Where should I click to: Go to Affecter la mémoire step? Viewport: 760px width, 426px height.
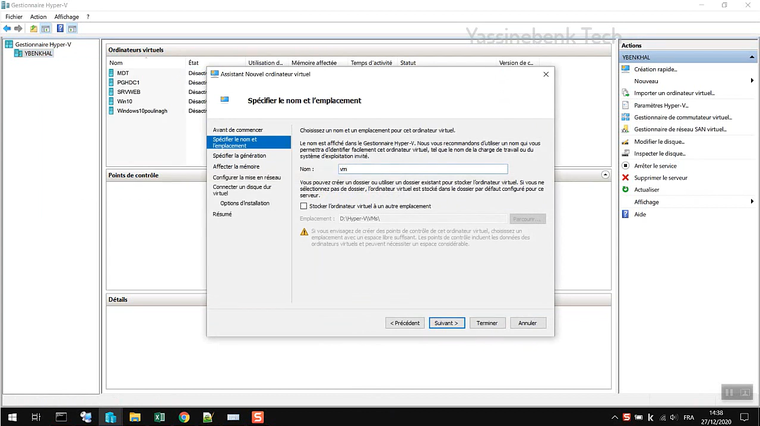pos(236,166)
